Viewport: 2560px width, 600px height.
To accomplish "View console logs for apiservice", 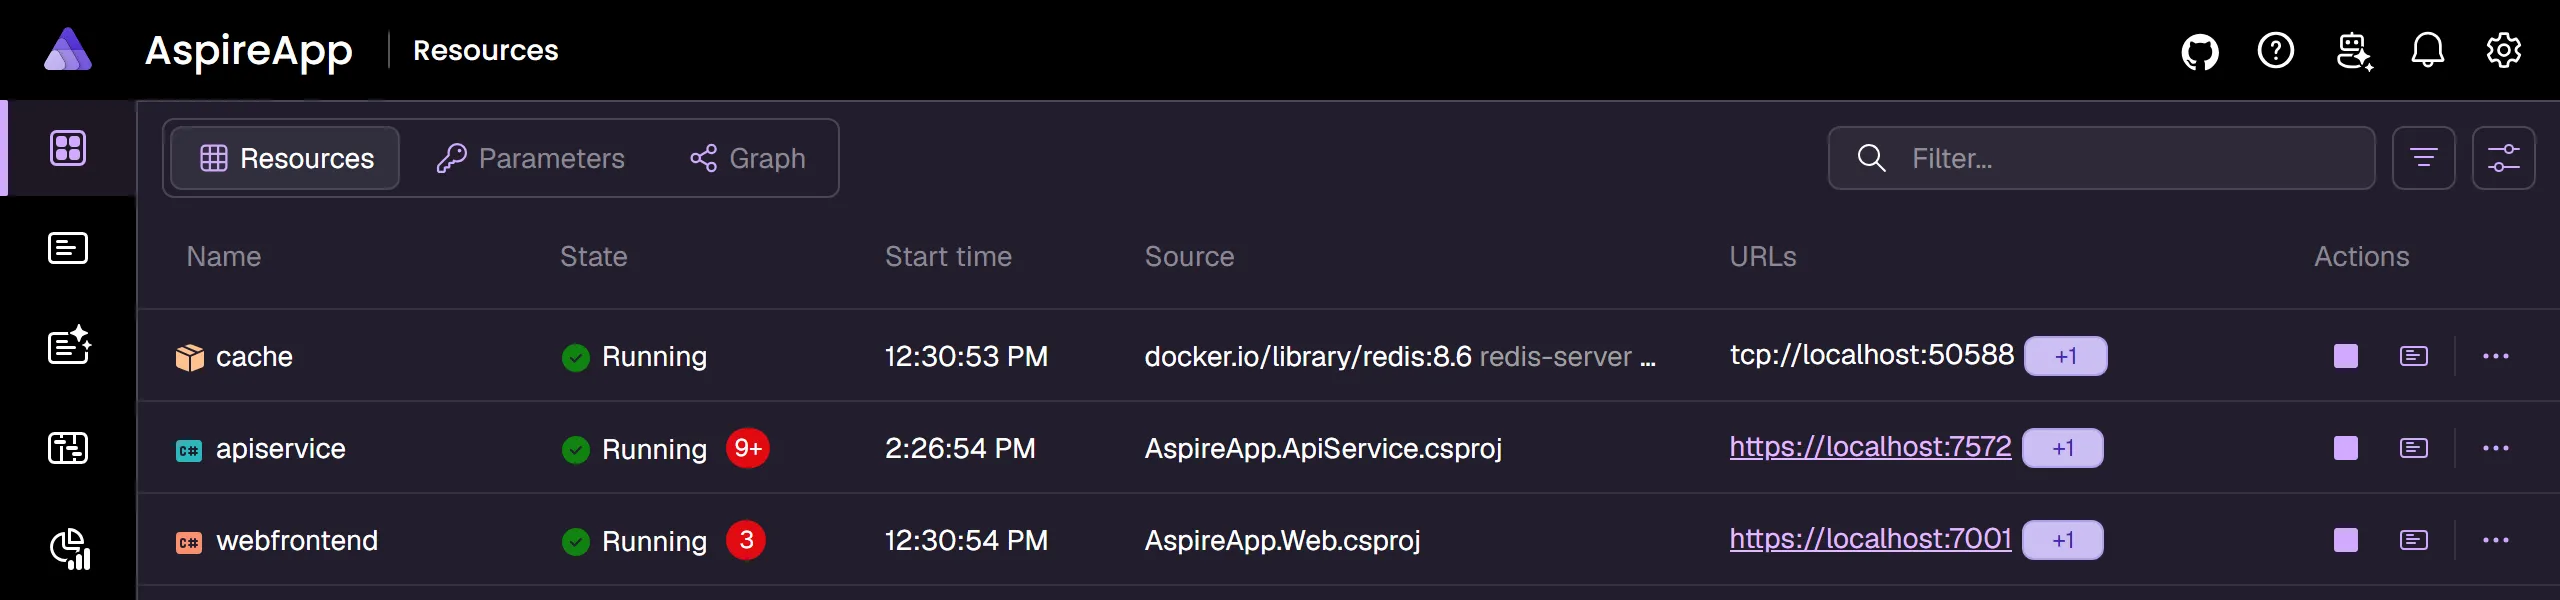I will (x=2414, y=448).
